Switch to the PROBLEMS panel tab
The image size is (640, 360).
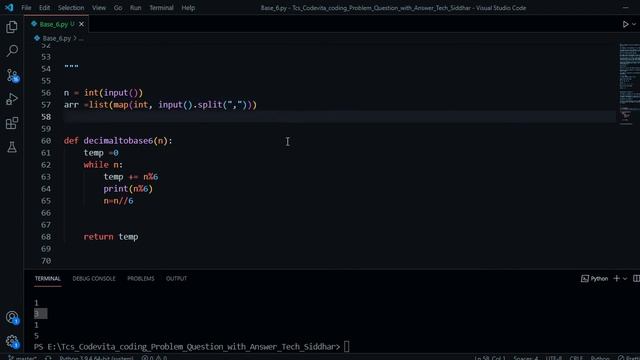[141, 278]
